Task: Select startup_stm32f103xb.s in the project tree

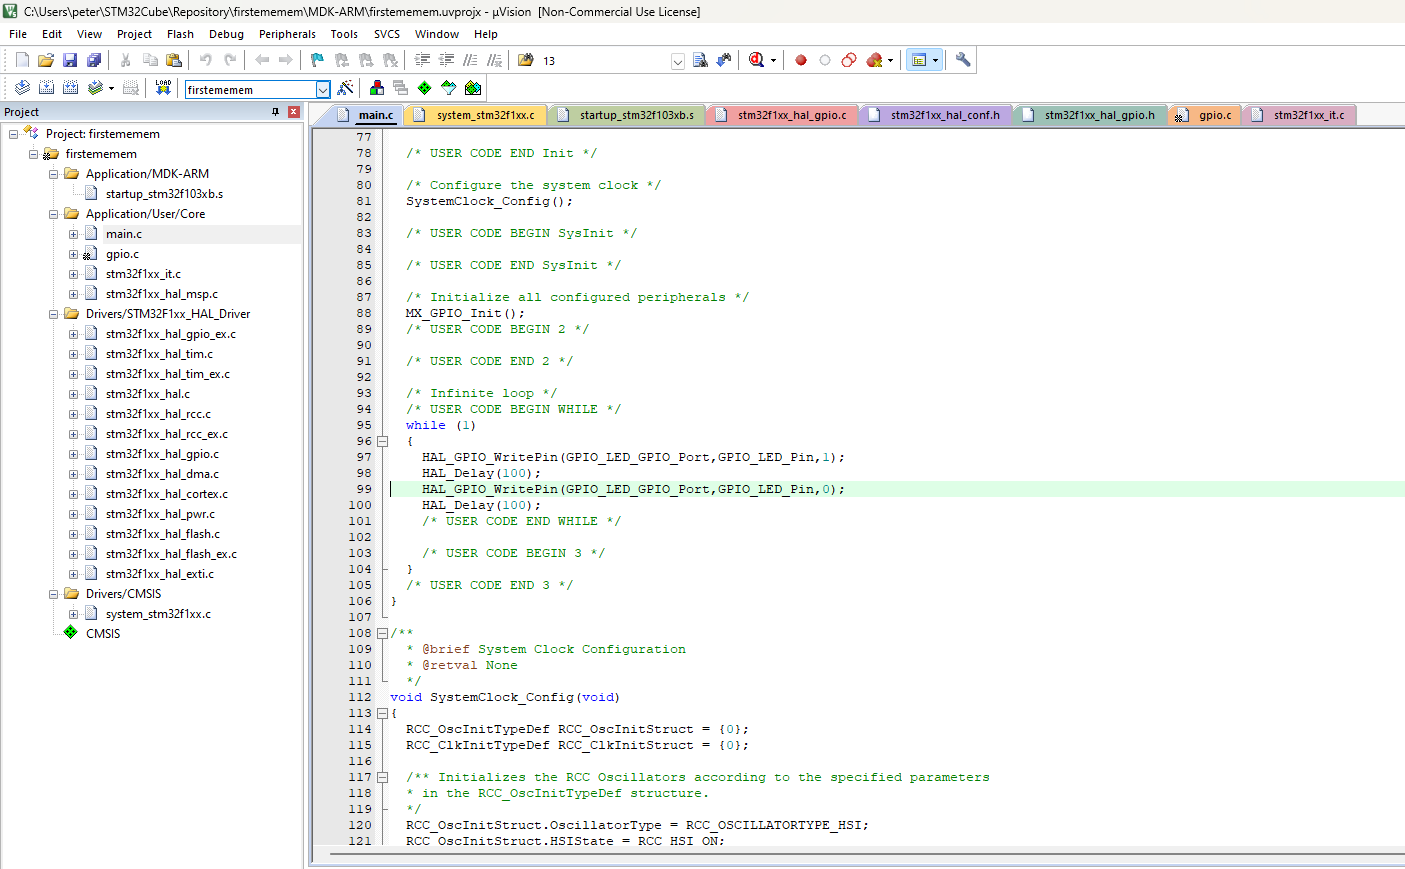Action: (x=164, y=194)
